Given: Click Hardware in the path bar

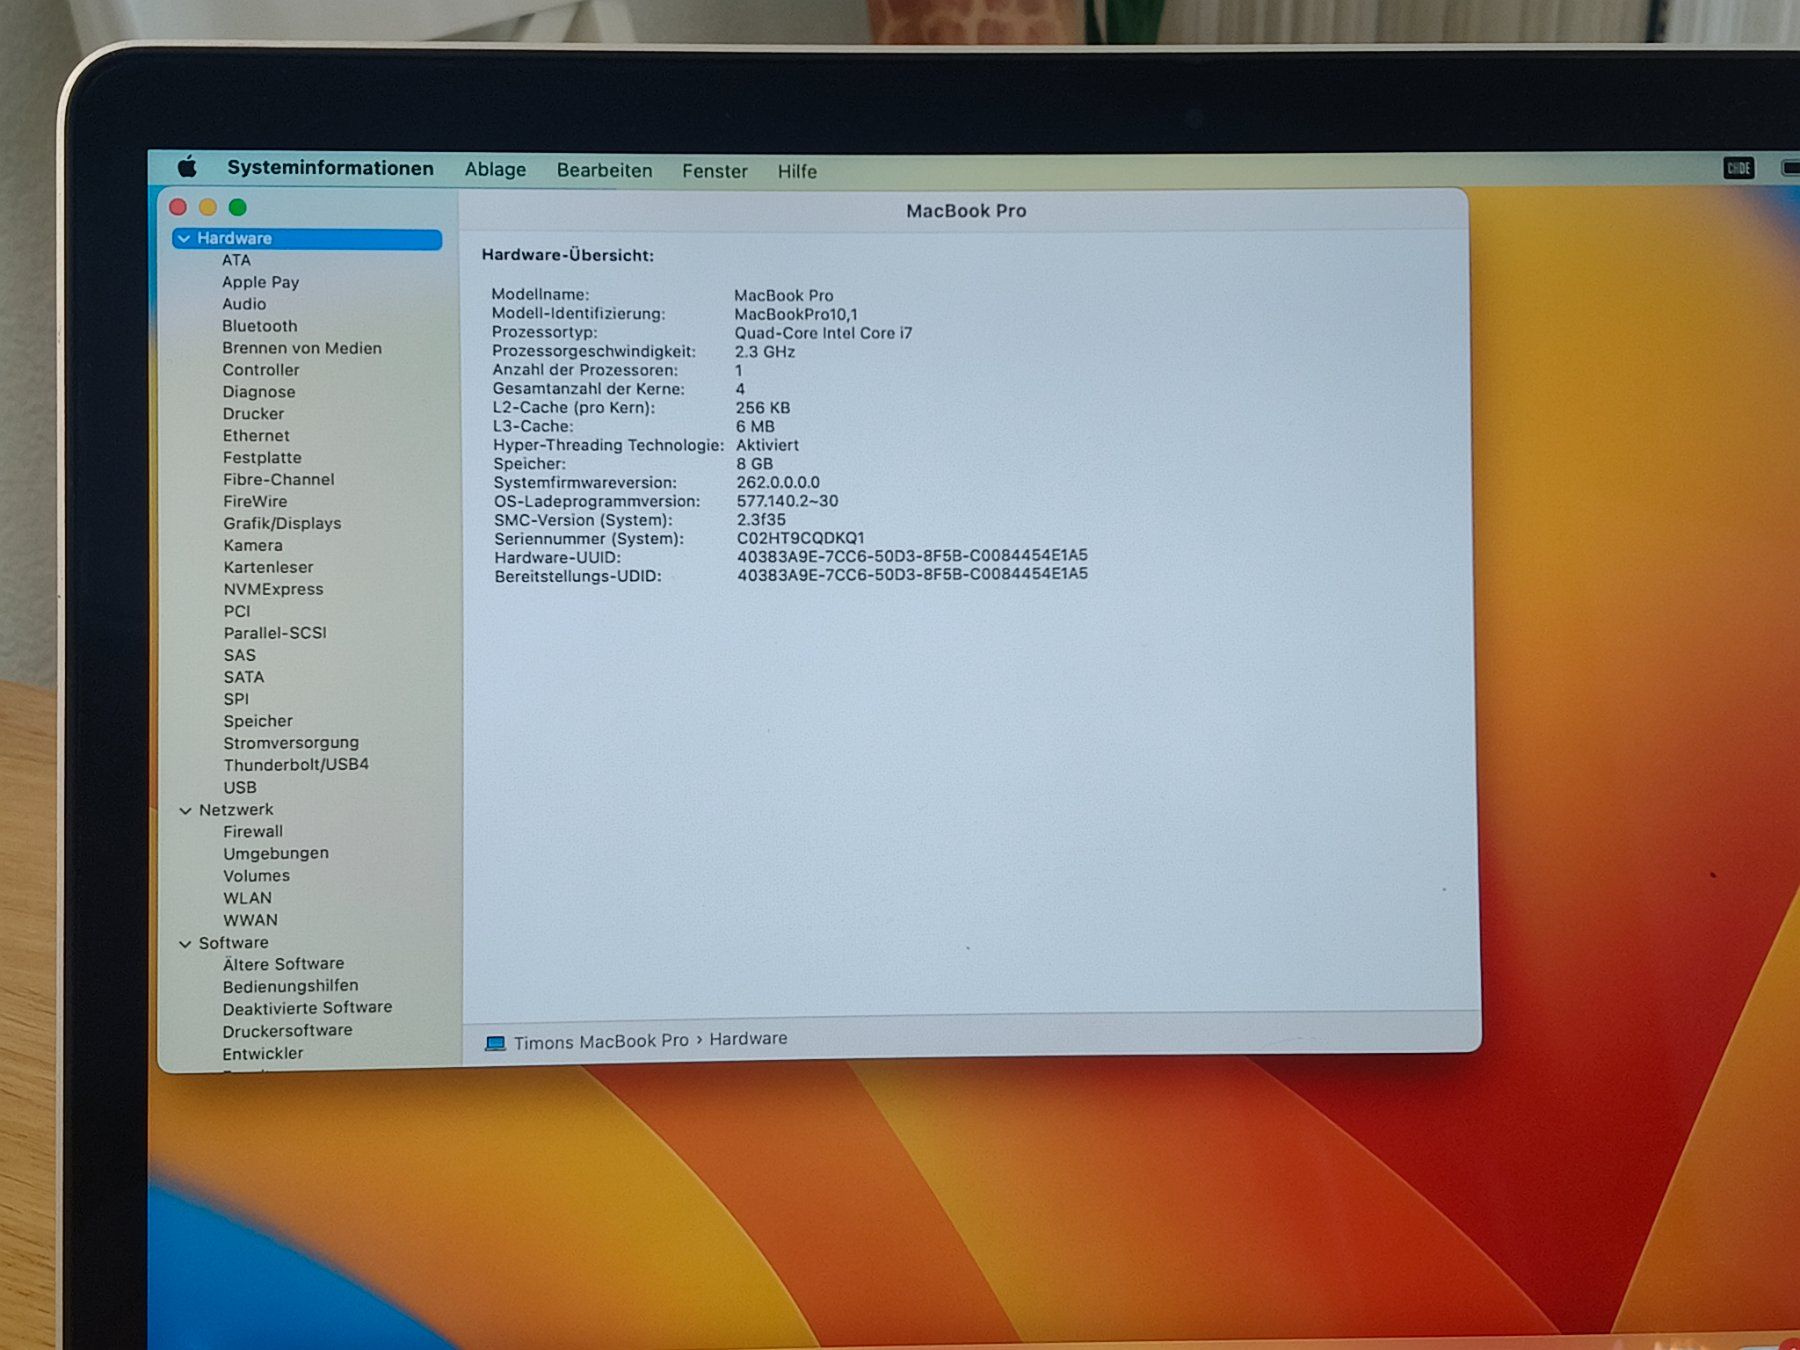Looking at the screenshot, I should tap(748, 1039).
